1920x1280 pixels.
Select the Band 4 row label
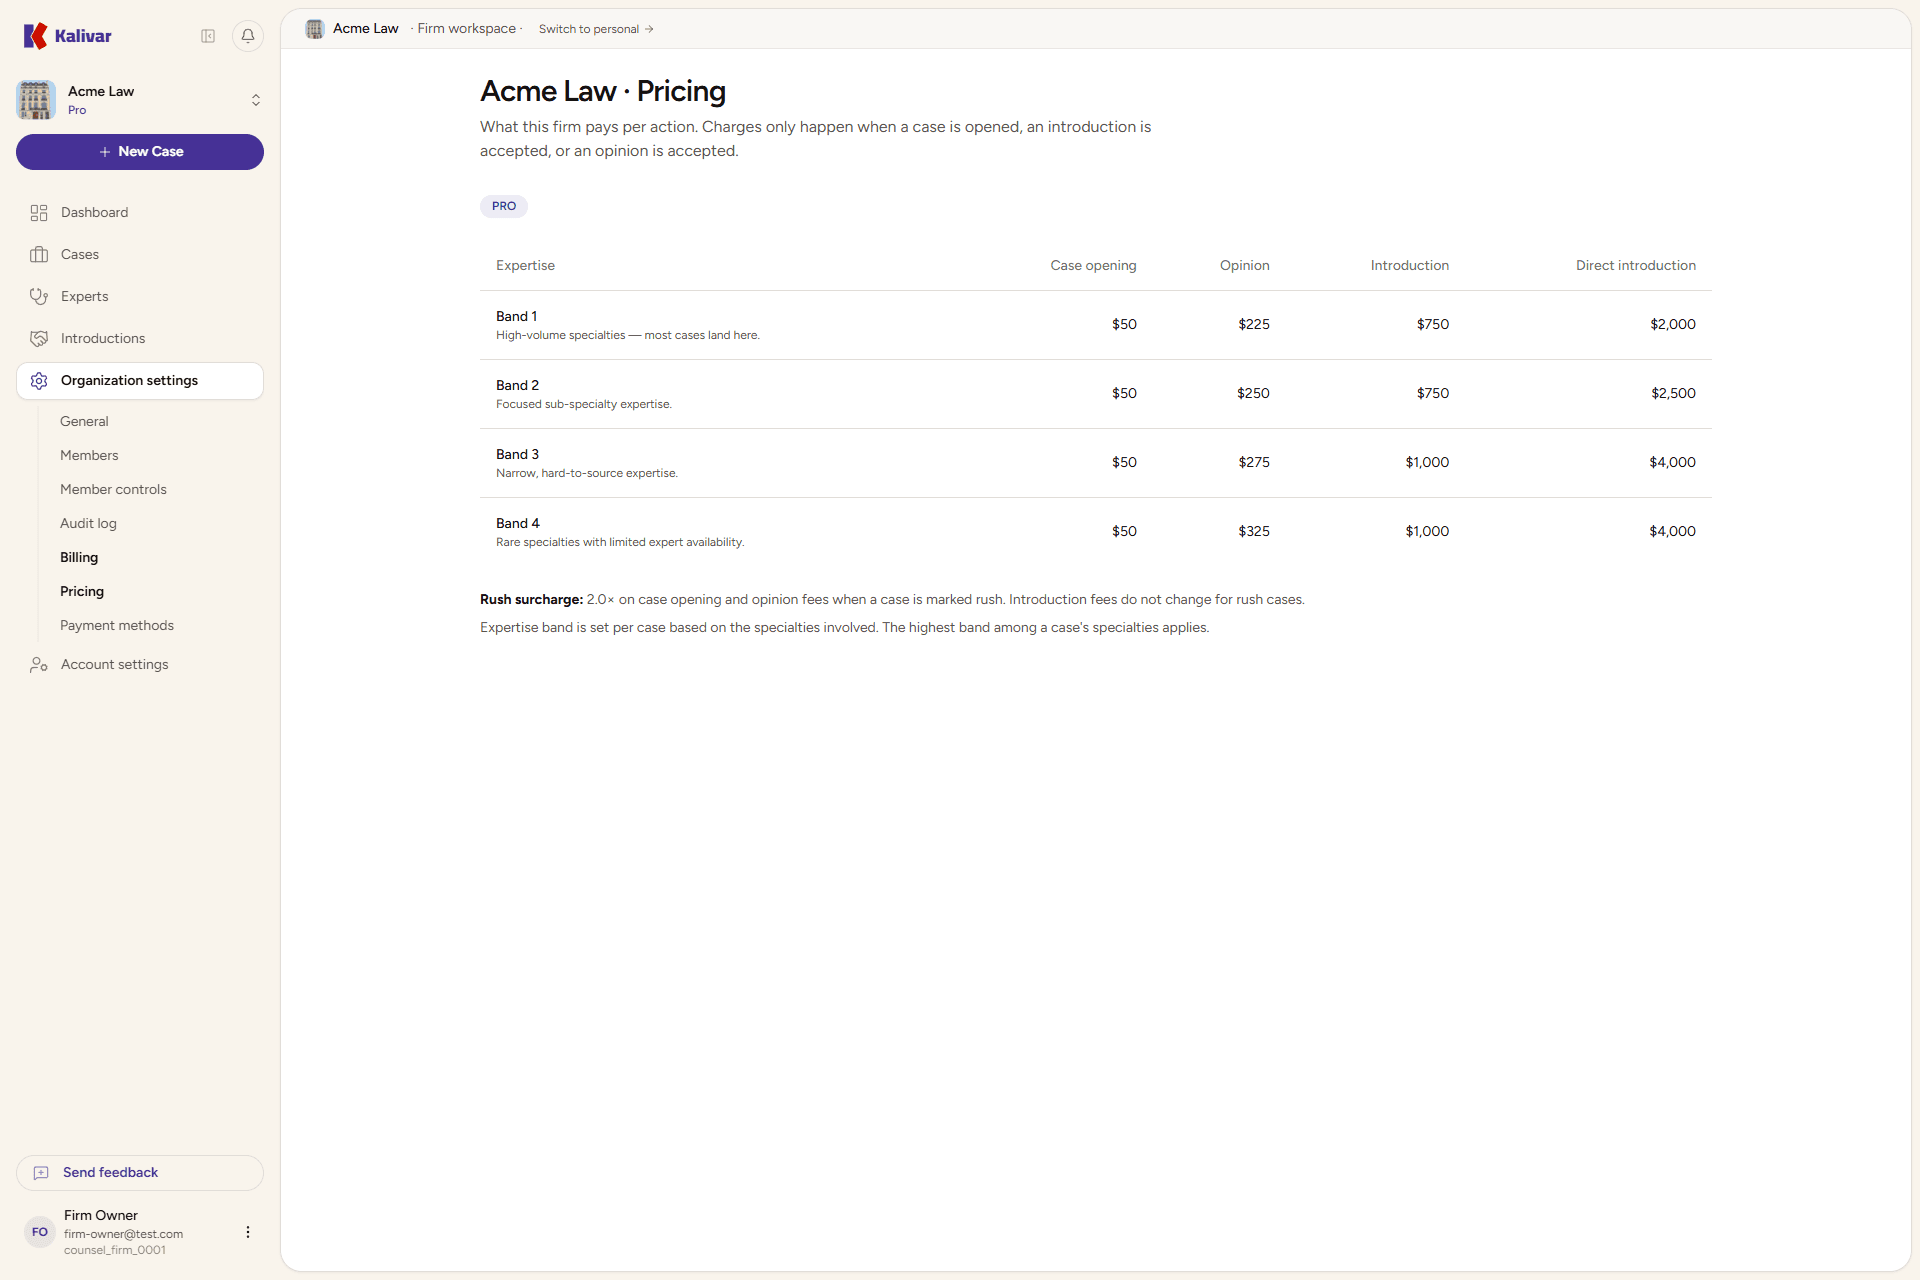(x=518, y=524)
